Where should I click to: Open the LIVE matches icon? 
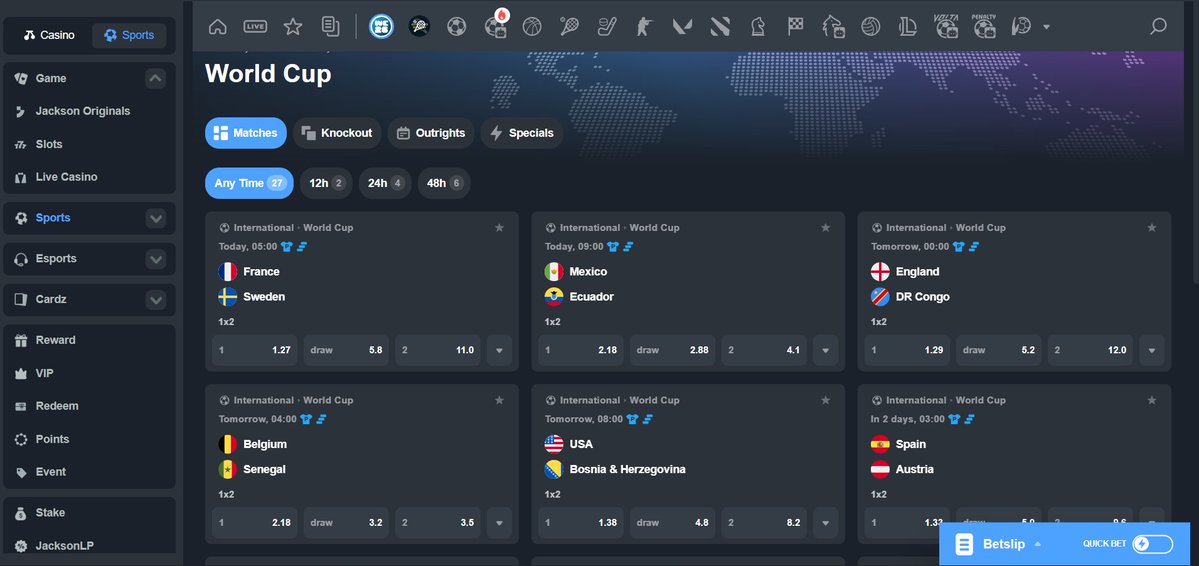point(255,27)
